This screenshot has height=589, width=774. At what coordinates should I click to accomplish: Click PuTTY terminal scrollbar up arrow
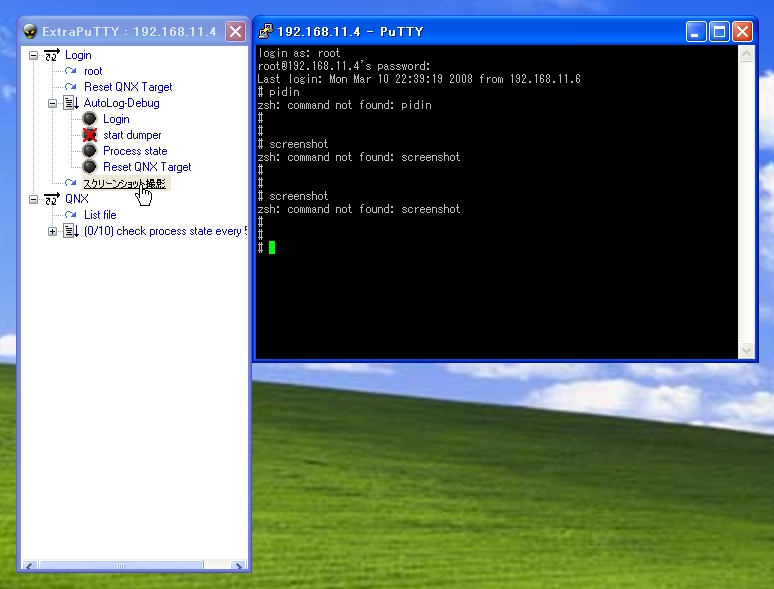[x=746, y=53]
